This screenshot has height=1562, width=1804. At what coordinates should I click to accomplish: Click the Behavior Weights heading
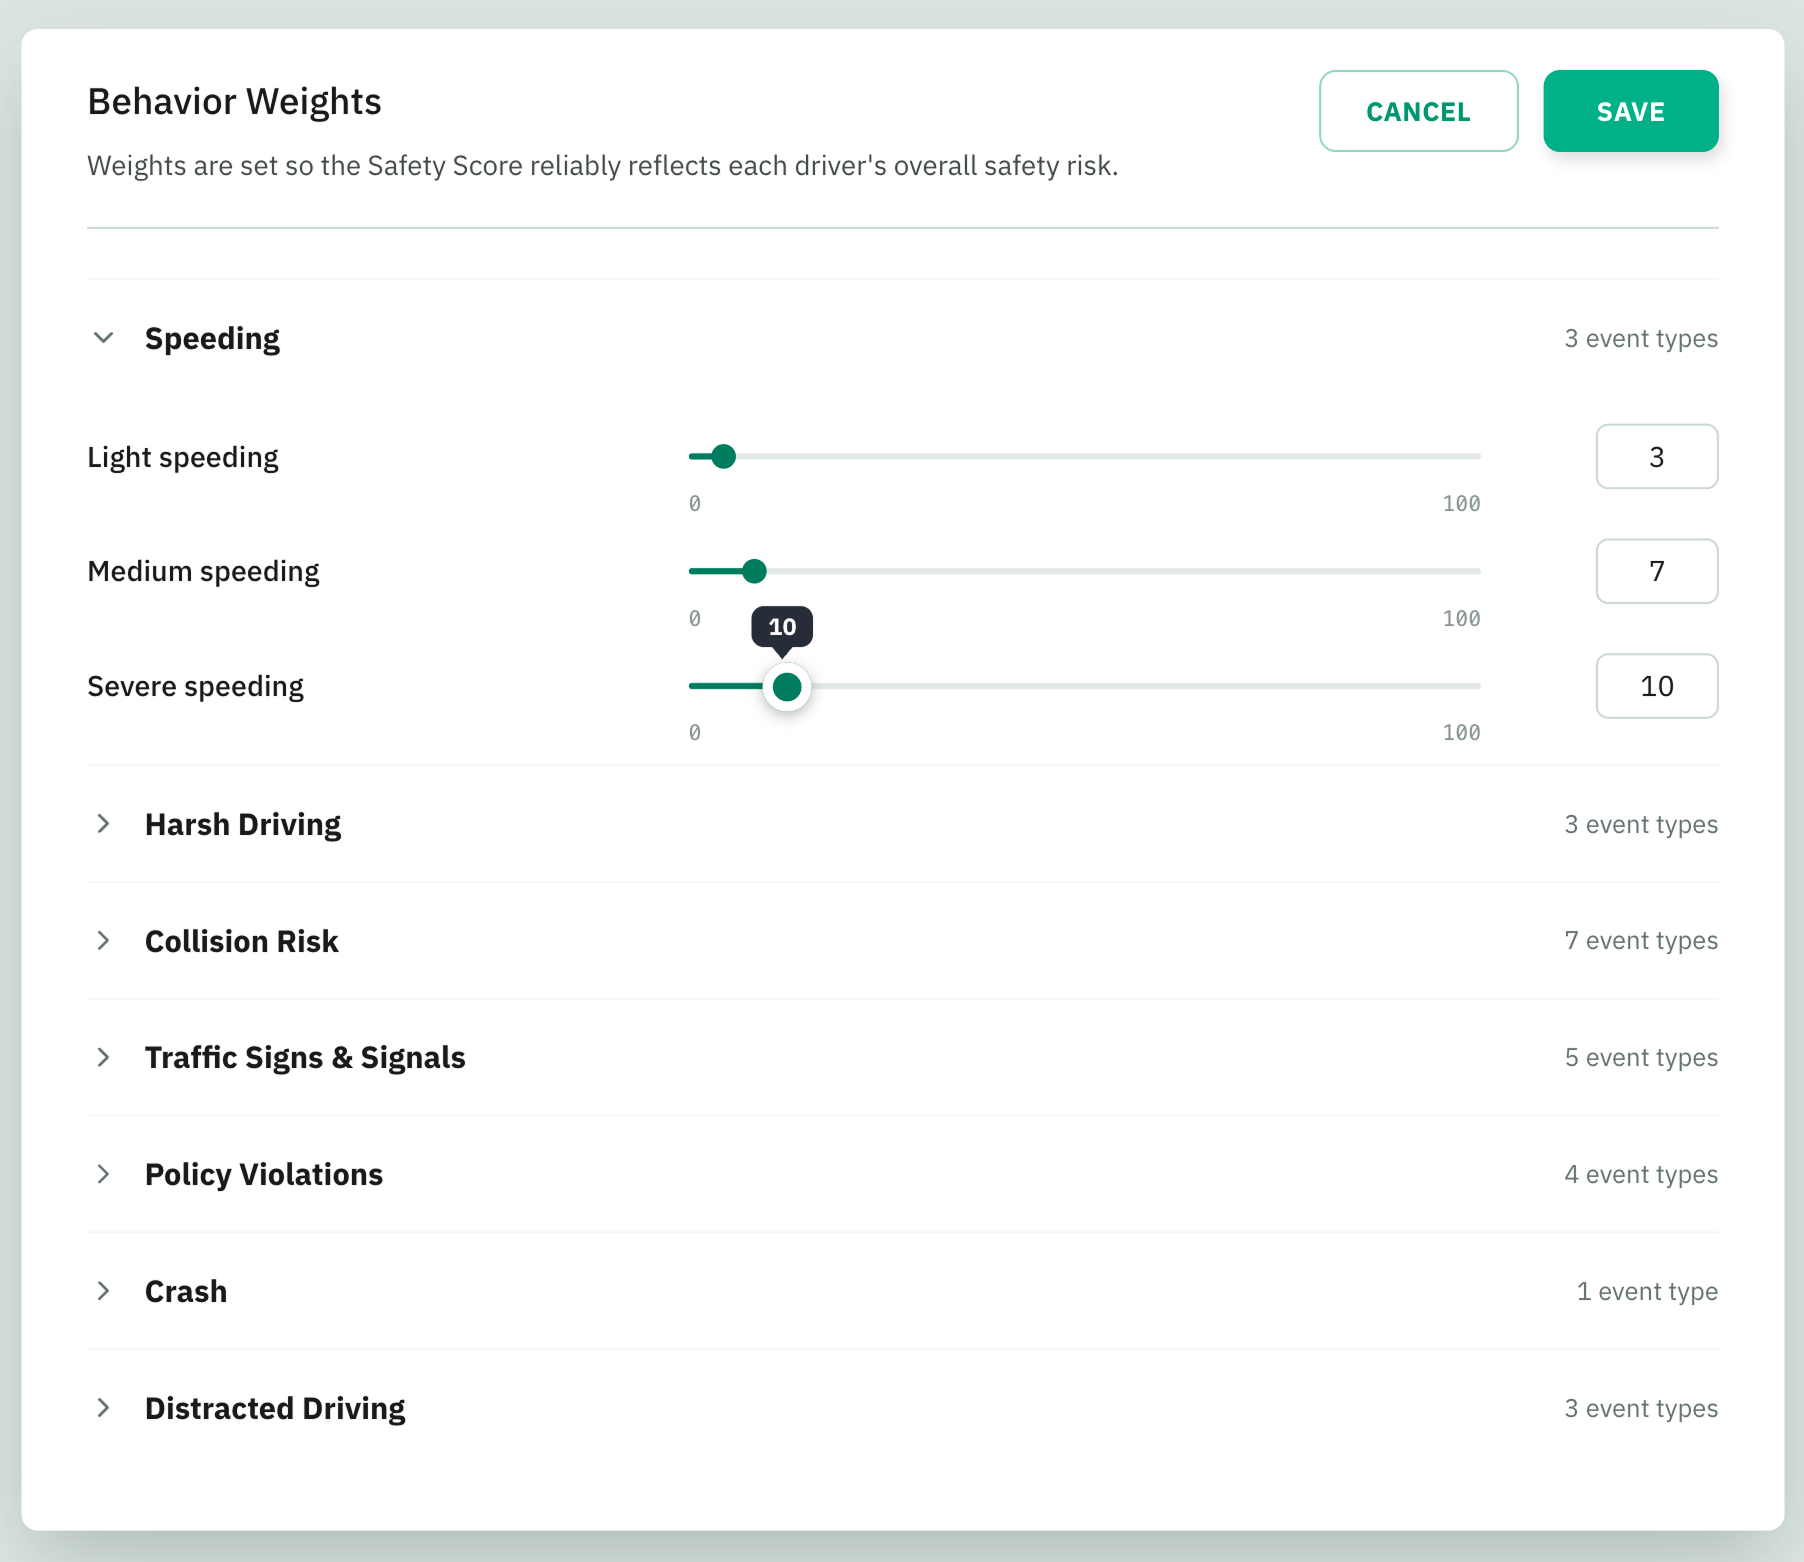point(235,102)
